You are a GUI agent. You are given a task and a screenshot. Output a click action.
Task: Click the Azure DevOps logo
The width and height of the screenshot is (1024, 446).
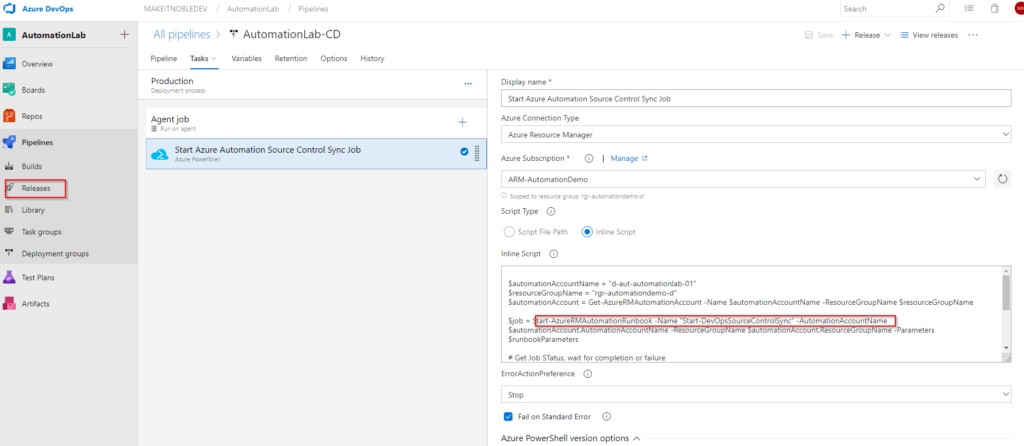point(10,9)
